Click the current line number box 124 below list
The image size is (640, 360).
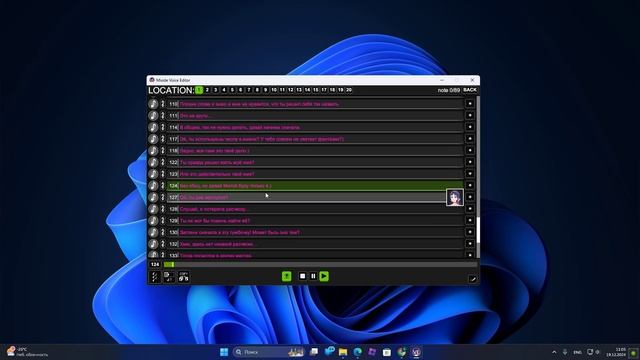coord(155,264)
